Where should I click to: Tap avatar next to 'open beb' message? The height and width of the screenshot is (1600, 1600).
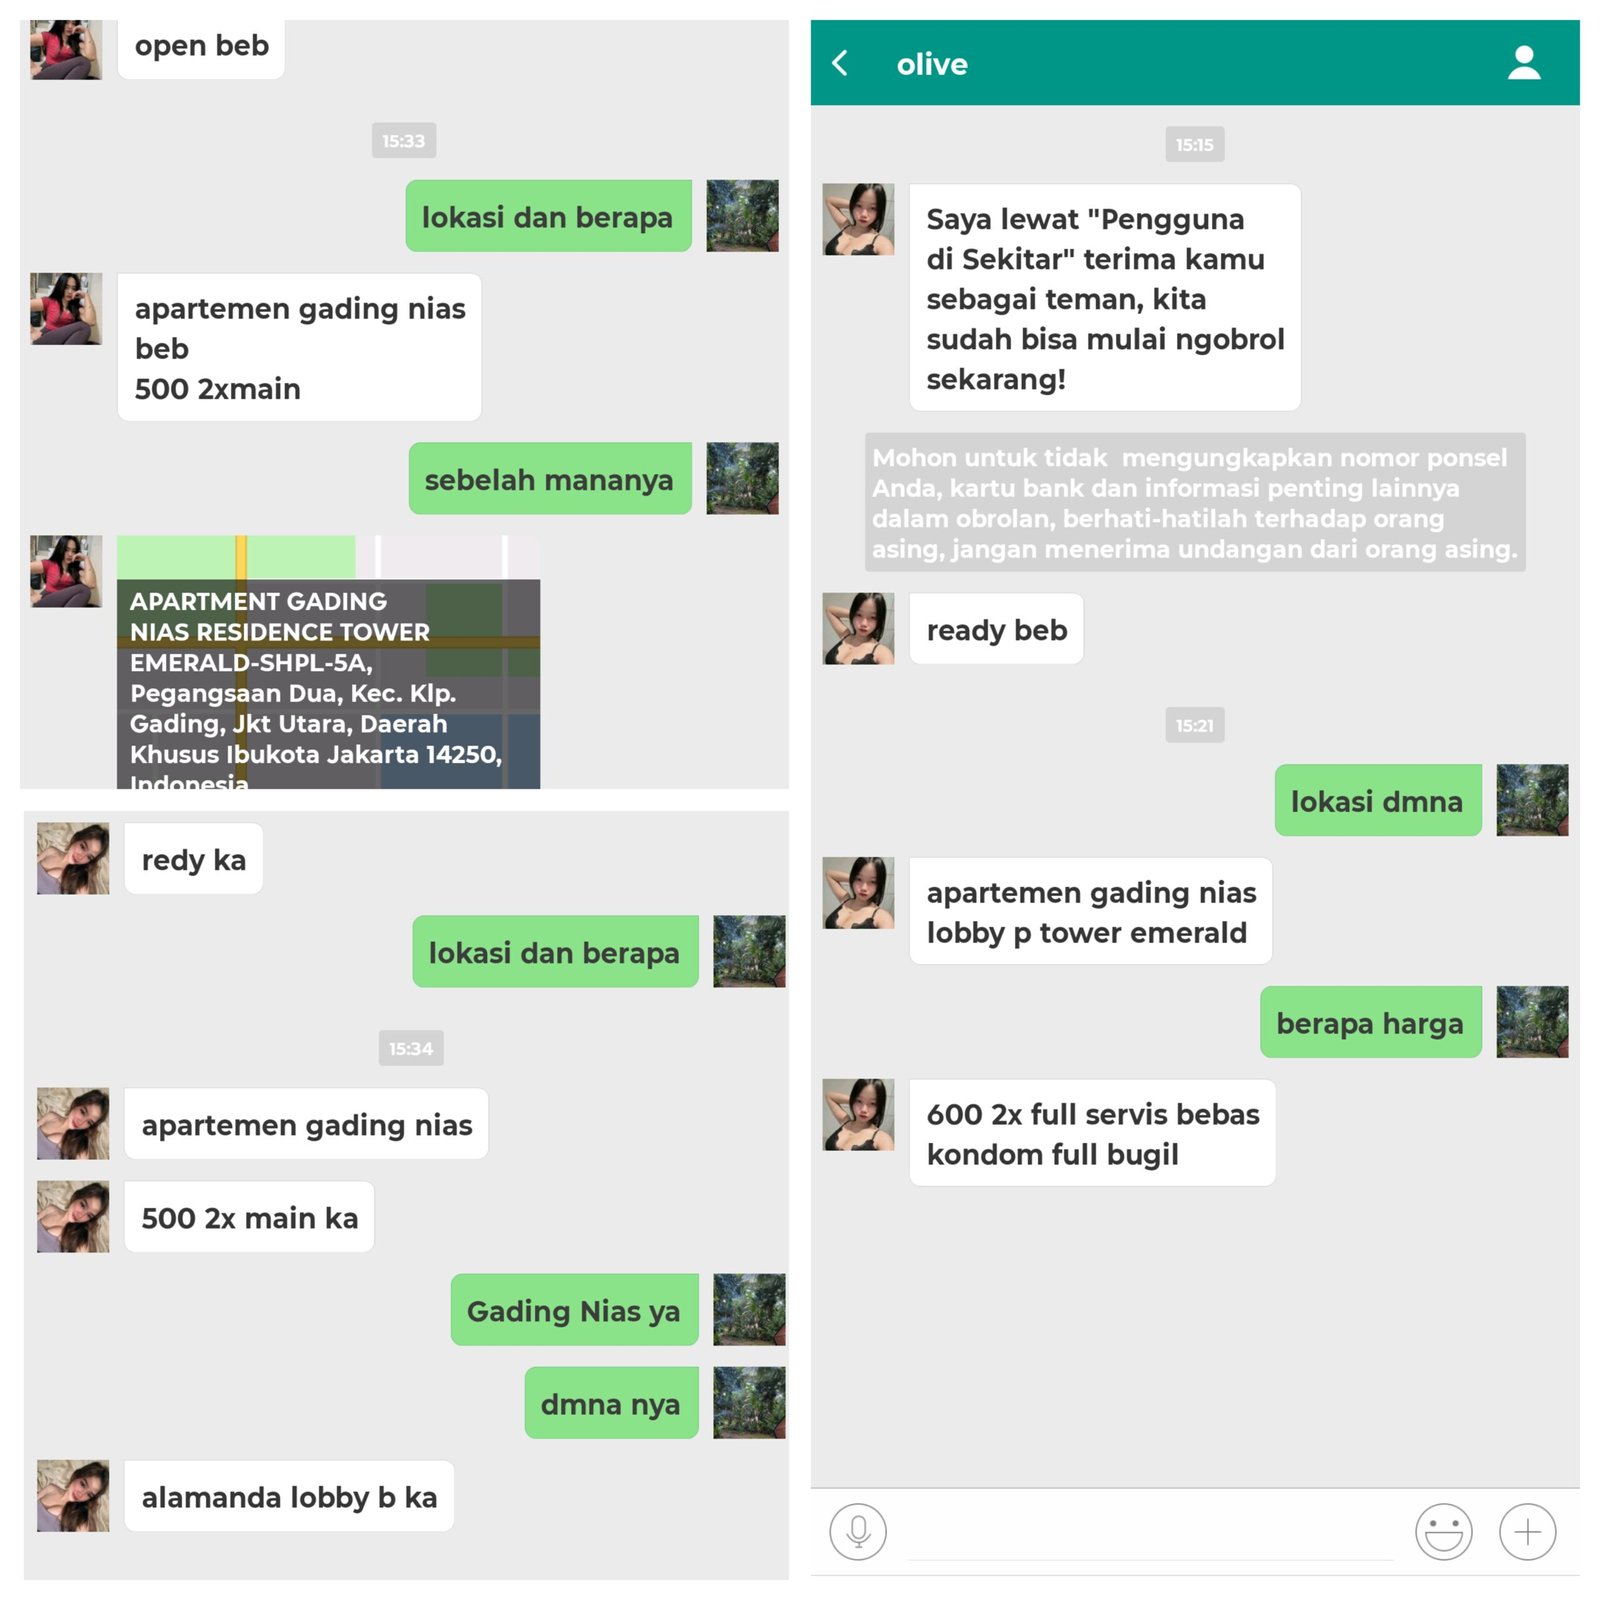pos(66,48)
